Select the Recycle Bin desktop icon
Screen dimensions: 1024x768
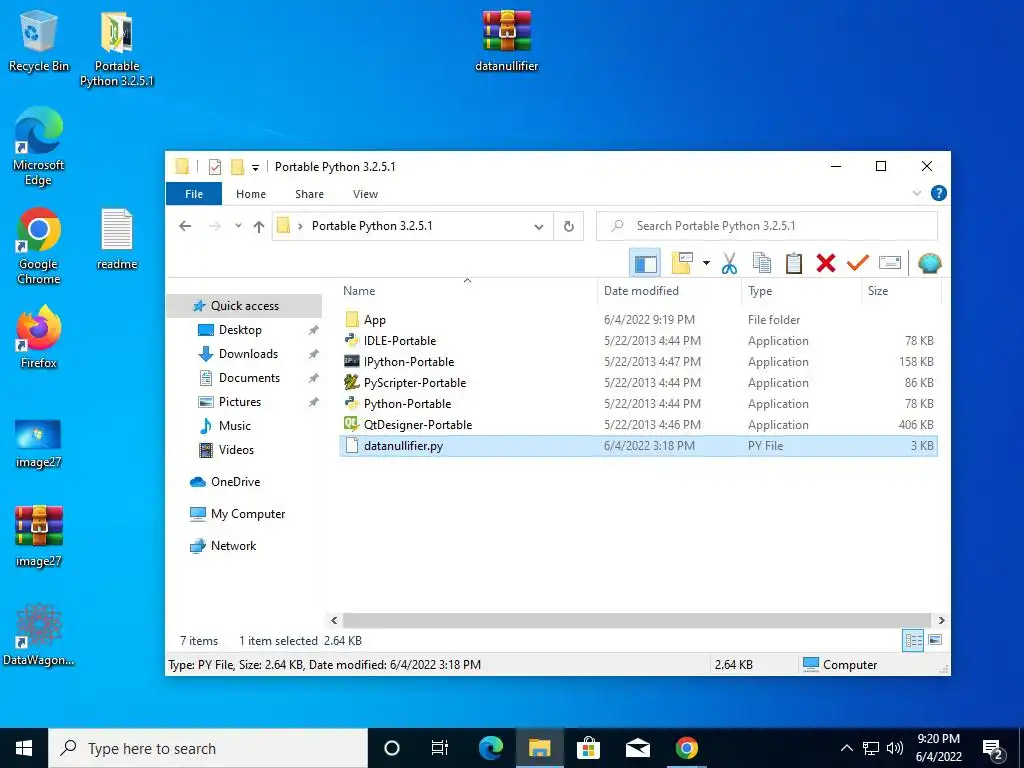pyautogui.click(x=39, y=41)
